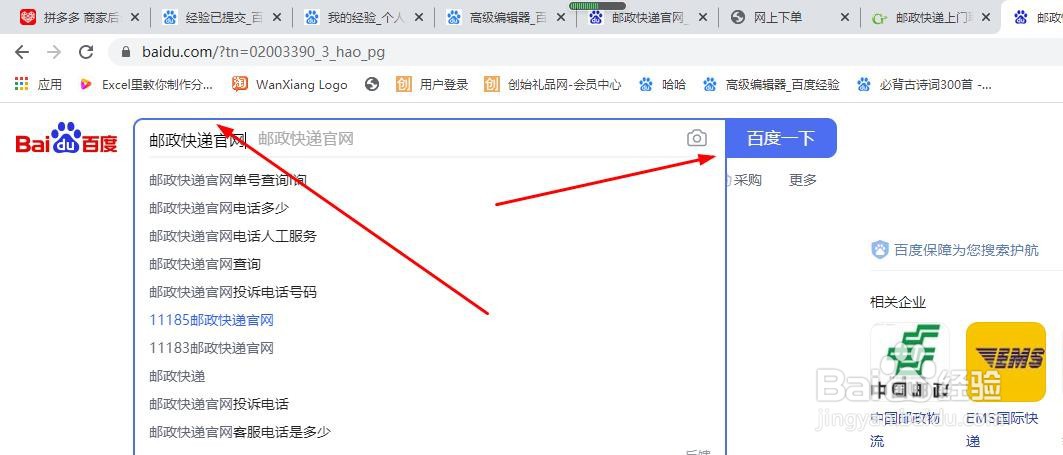Image resolution: width=1063 pixels, height=455 pixels.
Task: Open the EMS logo thumbnail
Action: pyautogui.click(x=1006, y=362)
